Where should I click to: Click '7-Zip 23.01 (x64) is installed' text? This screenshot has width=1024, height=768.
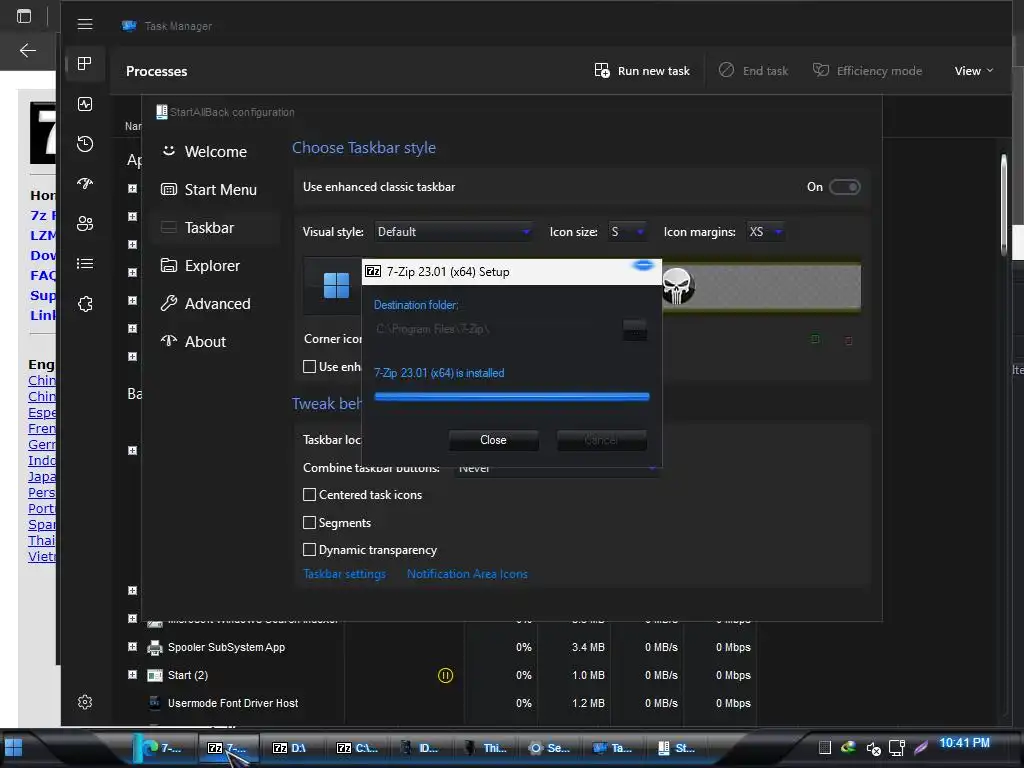click(439, 373)
